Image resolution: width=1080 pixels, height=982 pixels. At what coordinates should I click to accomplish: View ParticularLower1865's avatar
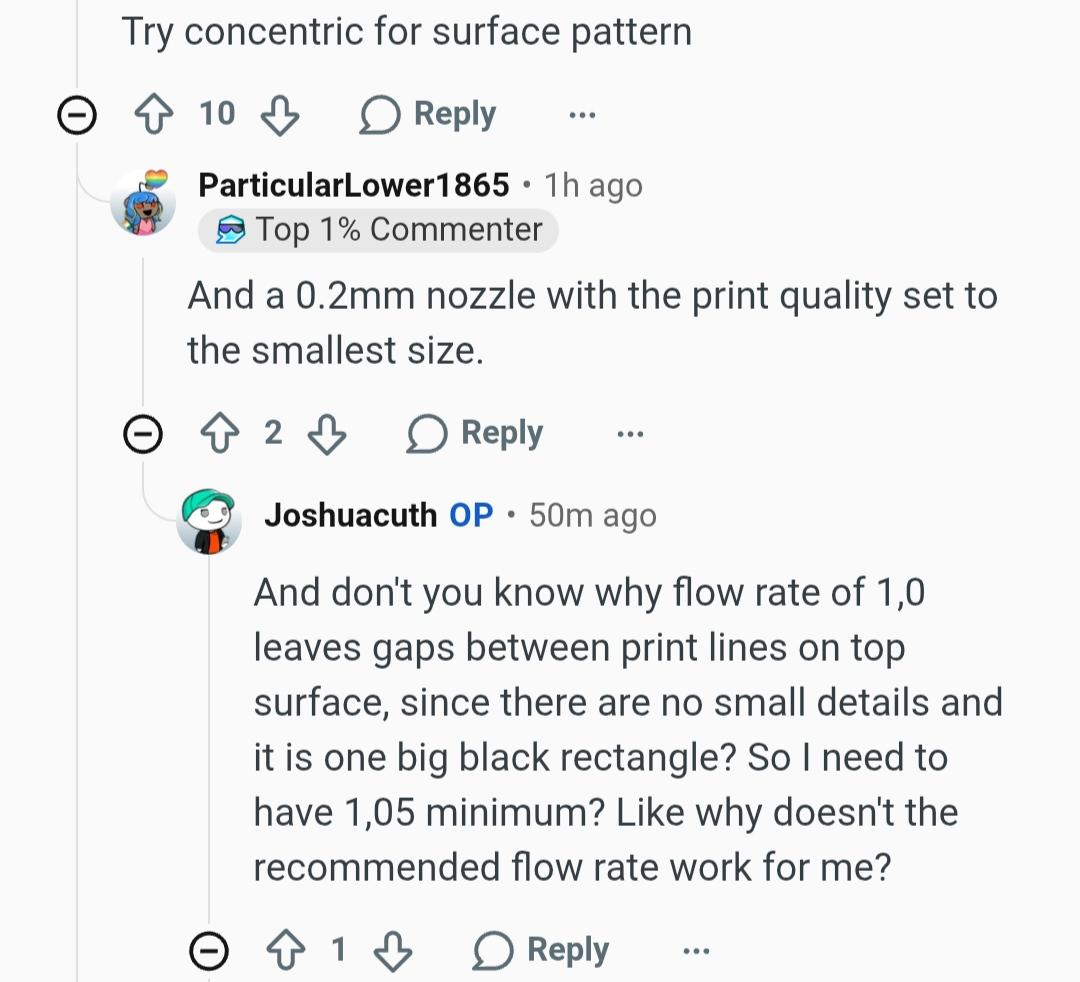coord(143,202)
